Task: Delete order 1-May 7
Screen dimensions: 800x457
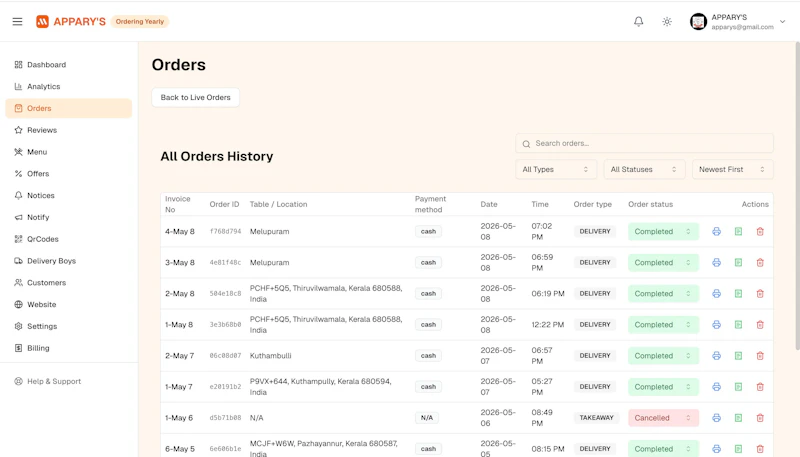Action: (x=760, y=387)
